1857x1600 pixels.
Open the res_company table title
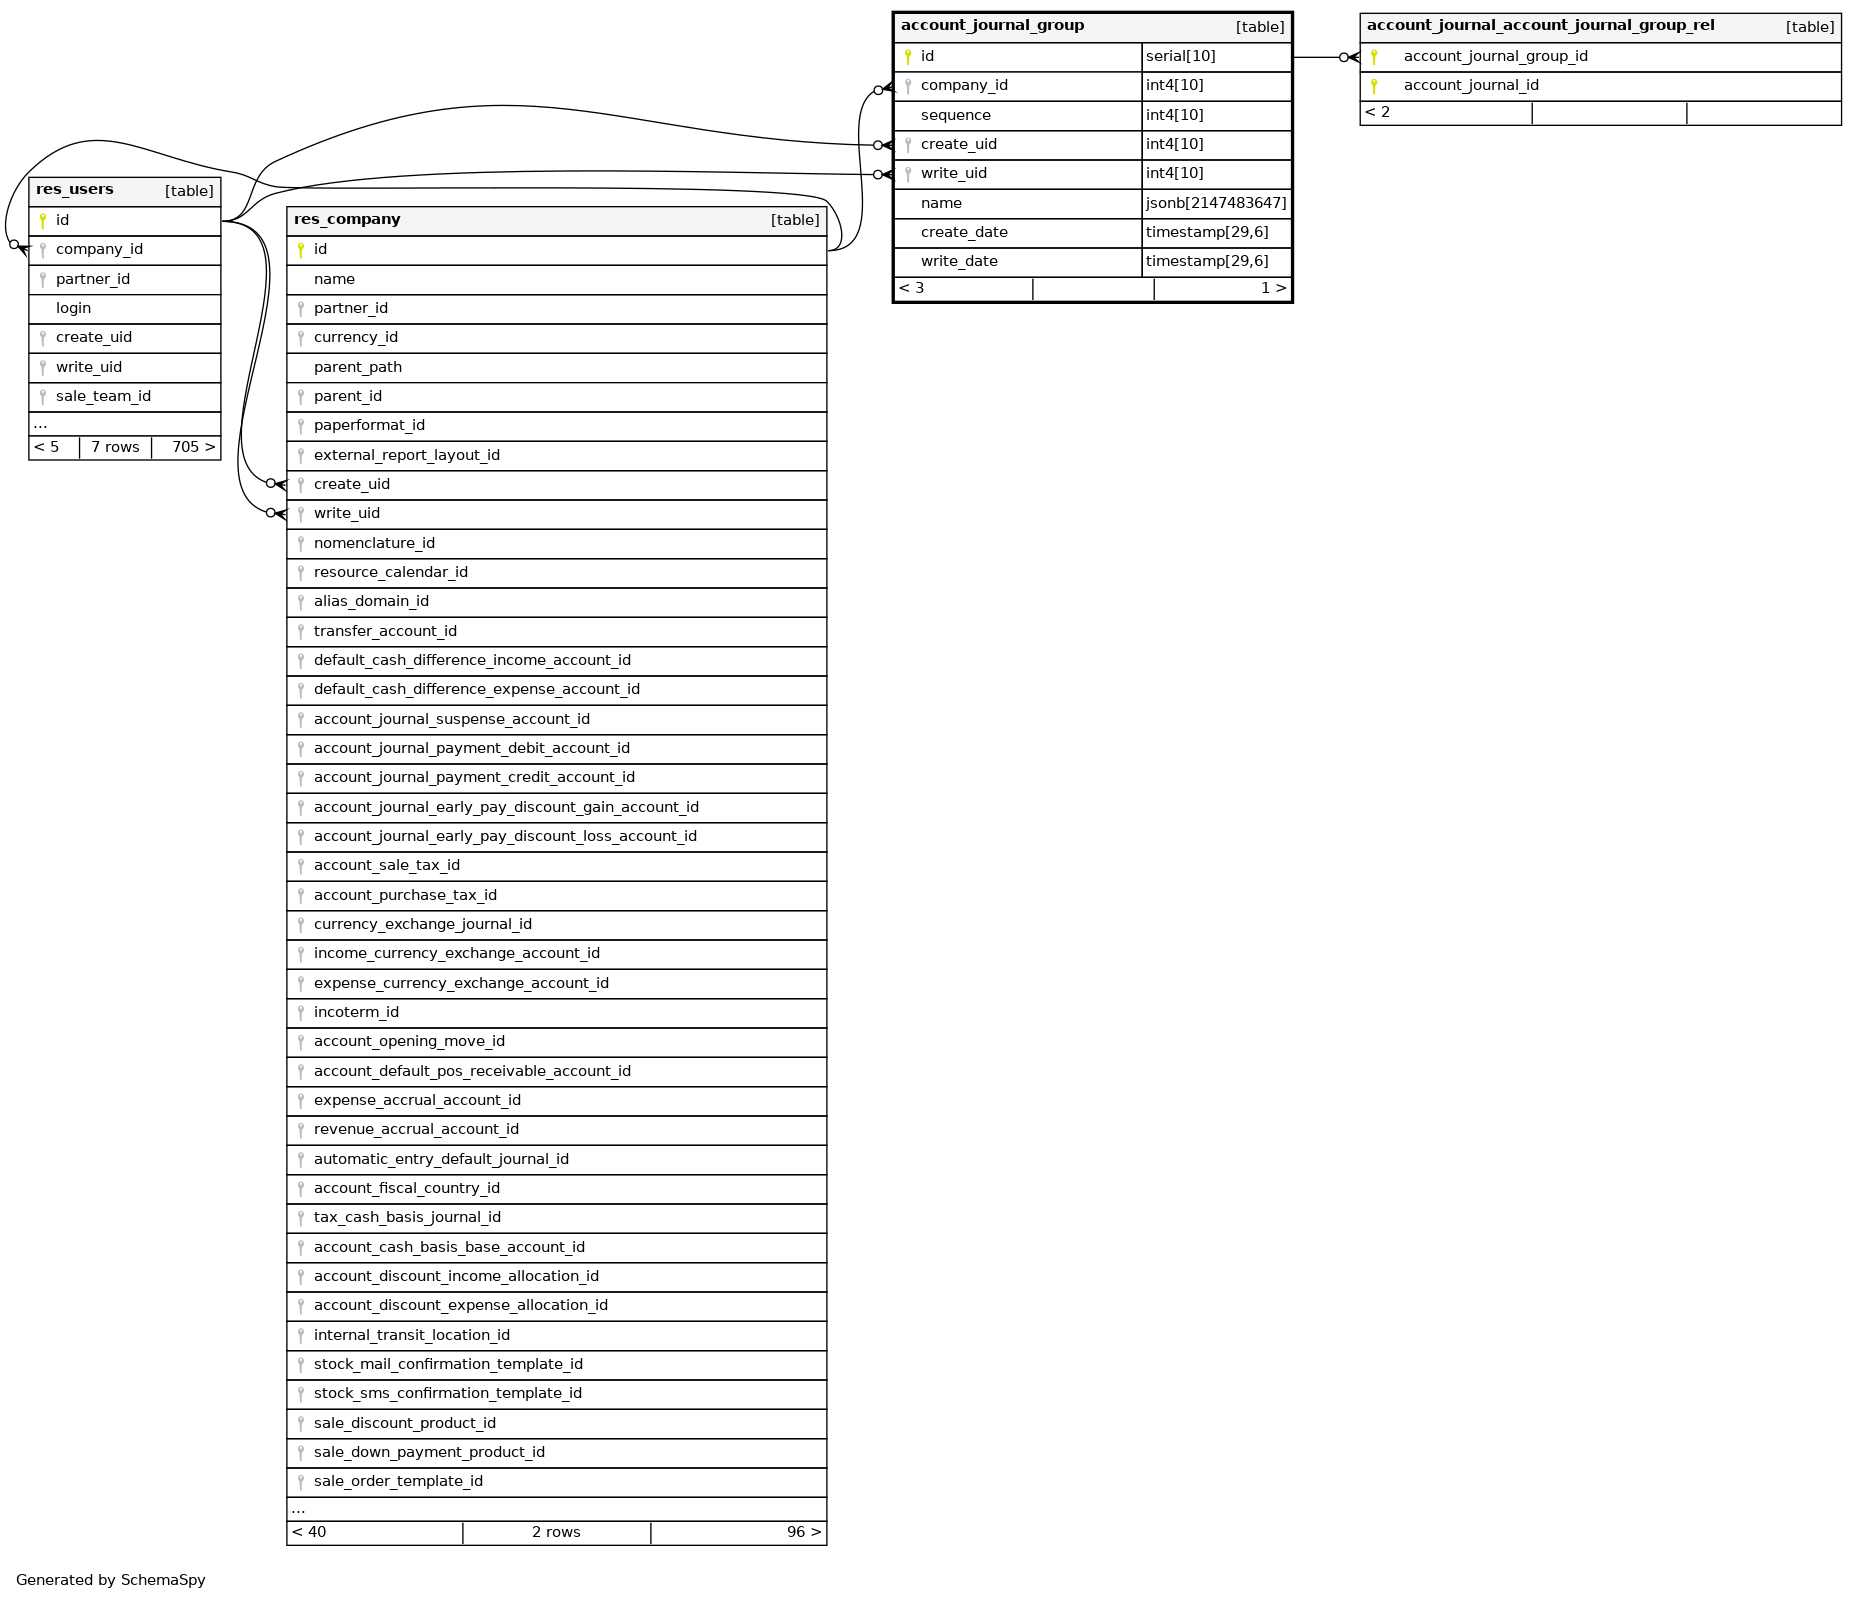[x=347, y=220]
